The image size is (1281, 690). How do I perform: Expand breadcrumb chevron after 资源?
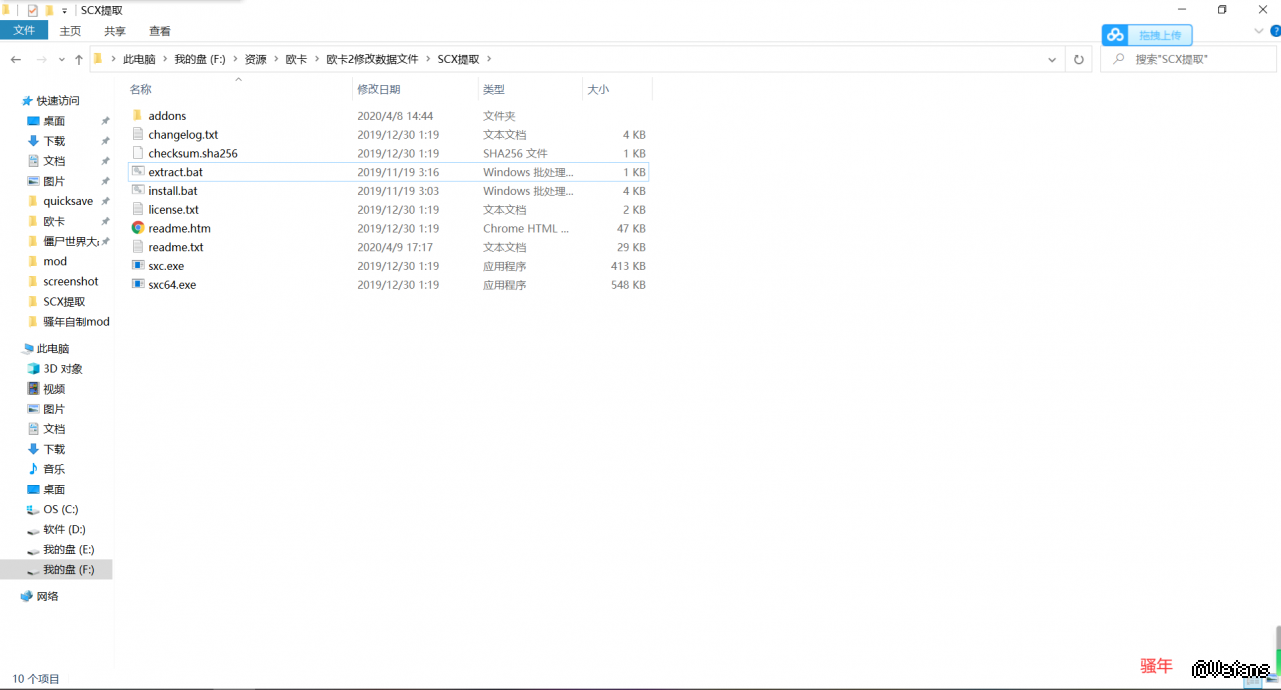coord(276,60)
